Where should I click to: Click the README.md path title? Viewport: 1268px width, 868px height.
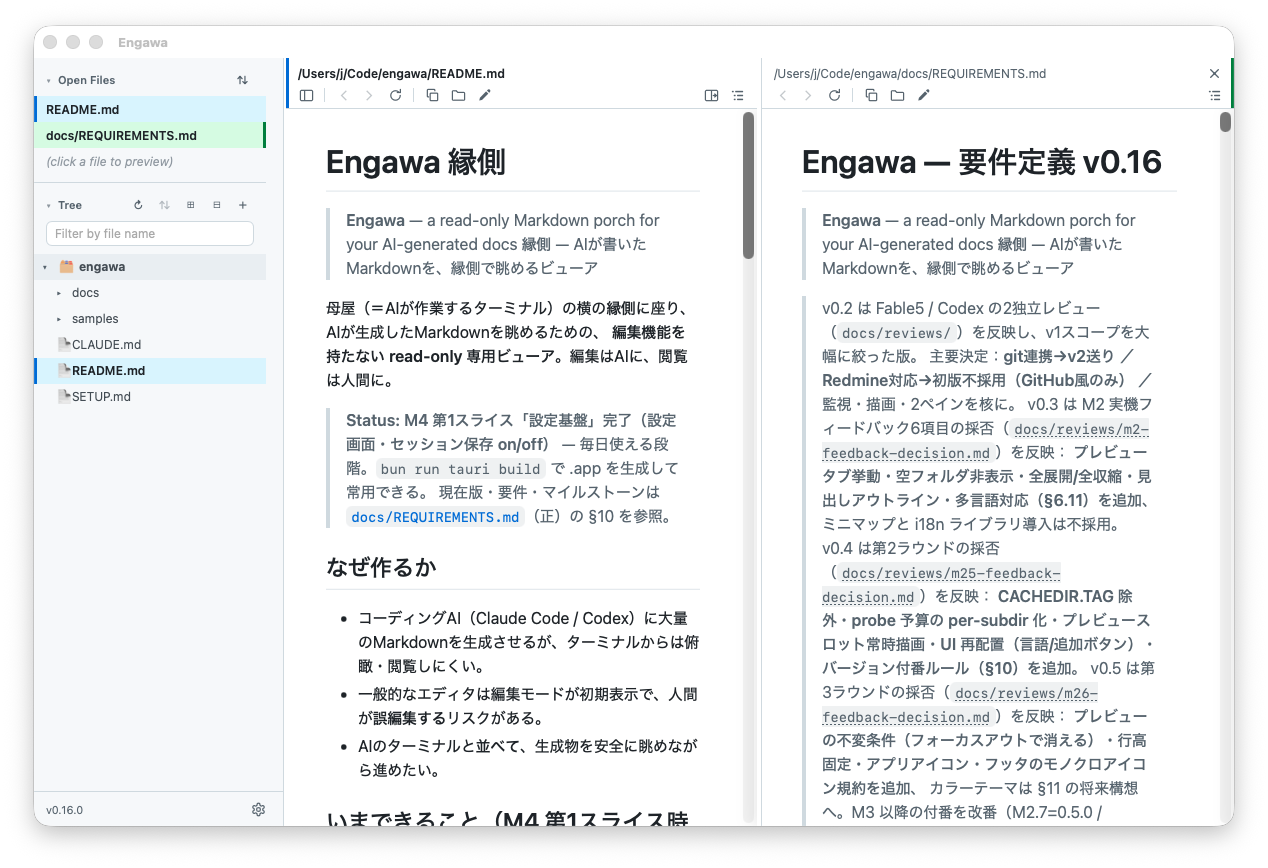pos(401,74)
